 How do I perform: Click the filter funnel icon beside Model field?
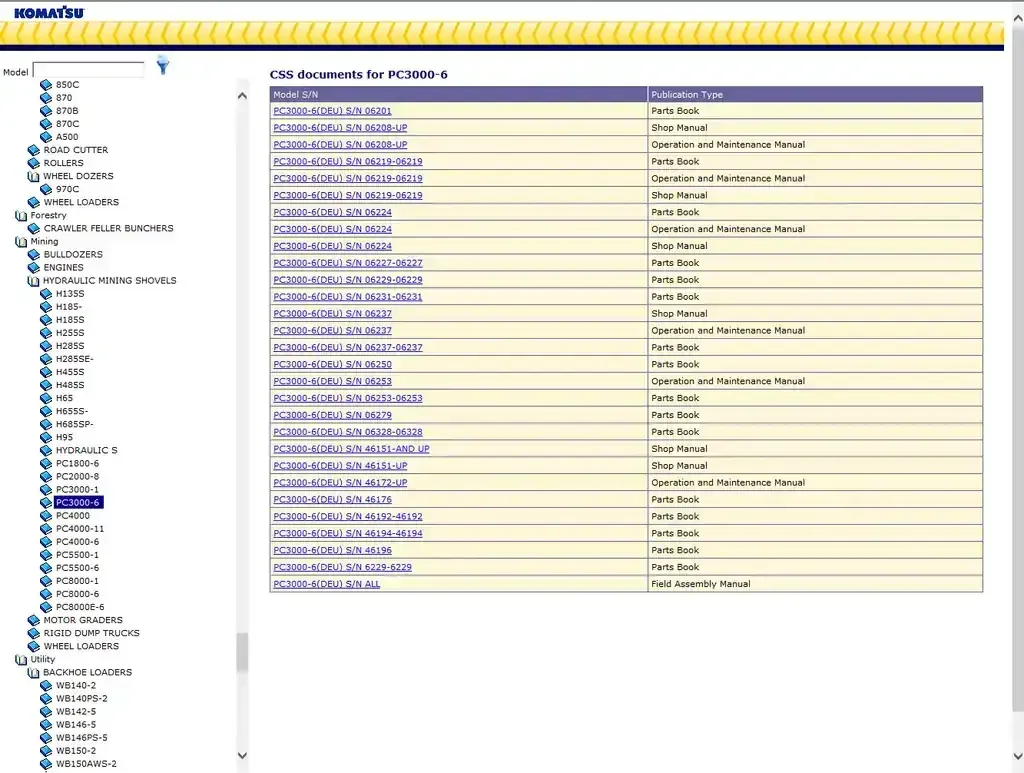163,65
